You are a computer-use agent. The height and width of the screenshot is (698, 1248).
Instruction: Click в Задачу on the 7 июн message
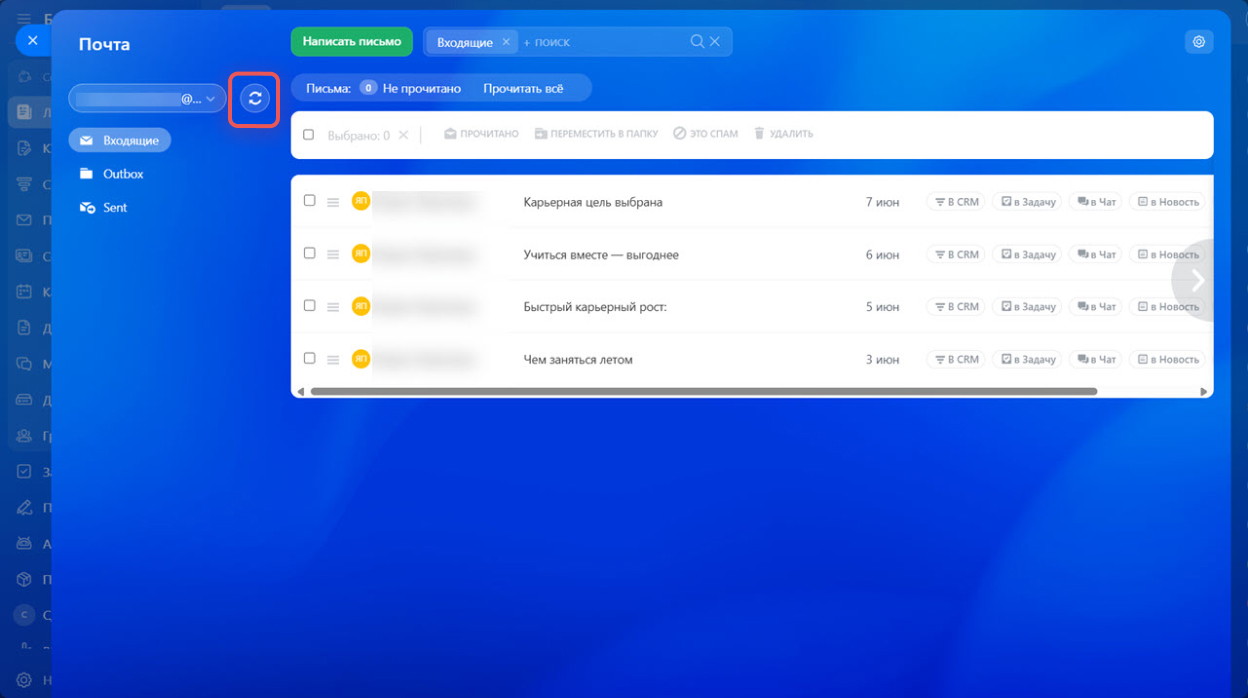1027,202
